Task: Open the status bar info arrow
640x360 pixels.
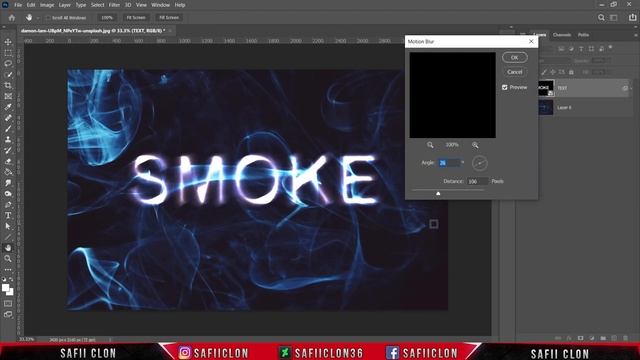Action: coord(110,340)
